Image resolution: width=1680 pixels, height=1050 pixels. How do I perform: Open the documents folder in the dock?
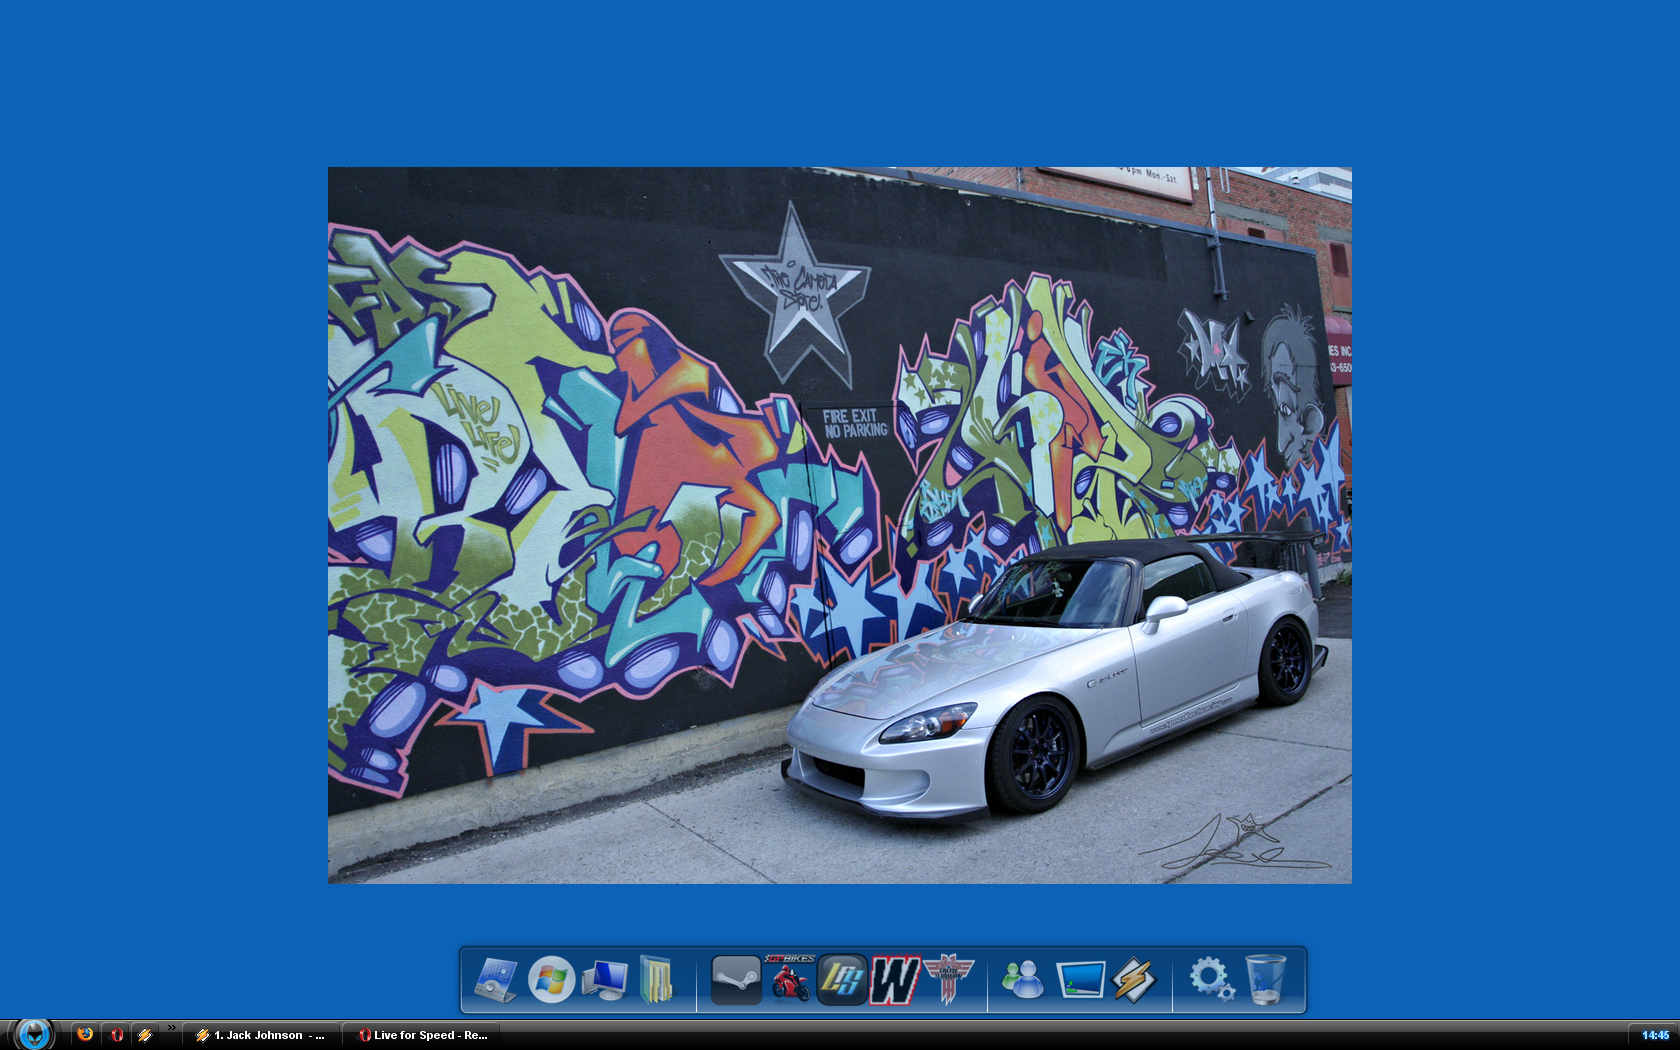[x=656, y=980]
